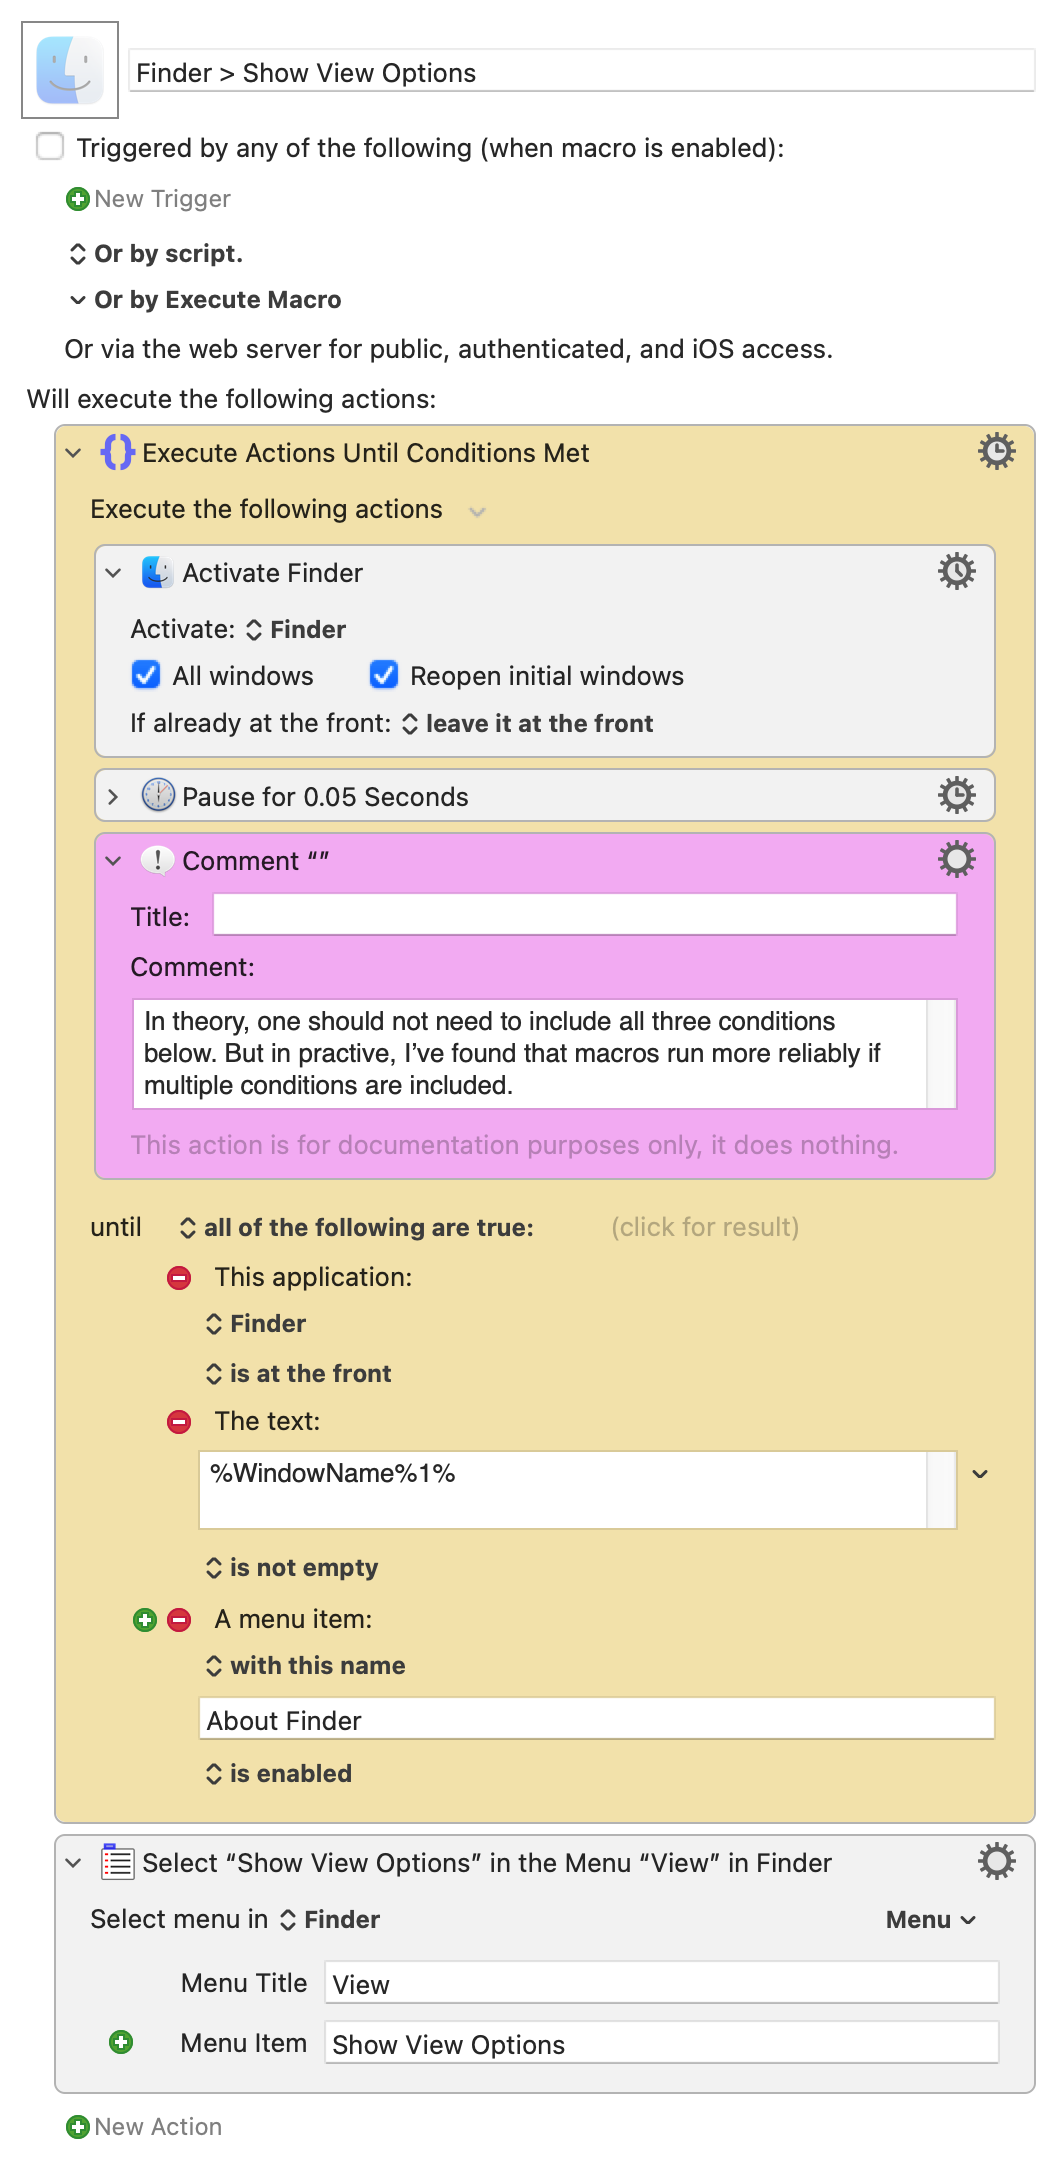This screenshot has height=2160, width=1056.
Task: Add a condition after the menu item condition
Action: (x=145, y=1620)
